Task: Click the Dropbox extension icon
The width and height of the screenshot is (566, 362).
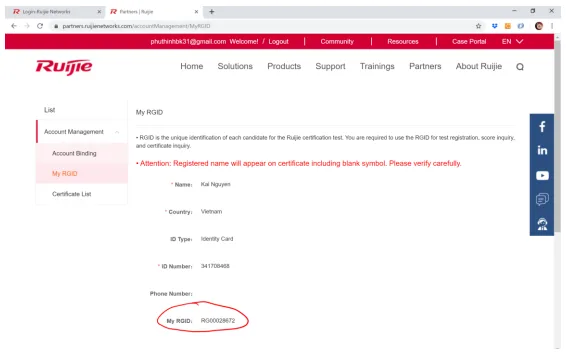Action: (x=495, y=26)
